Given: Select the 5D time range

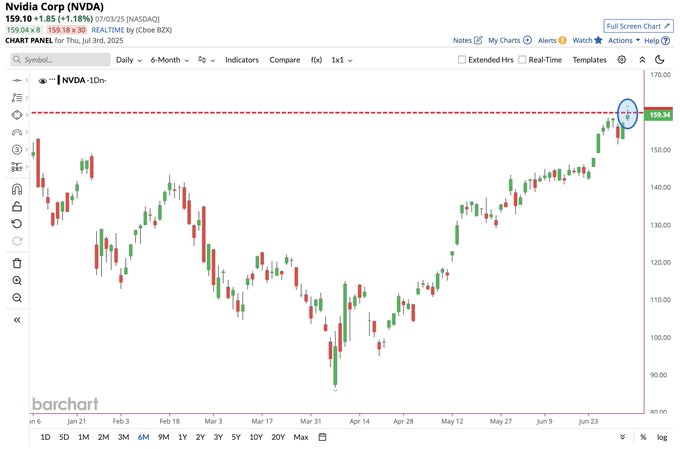Looking at the screenshot, I should coord(64,437).
